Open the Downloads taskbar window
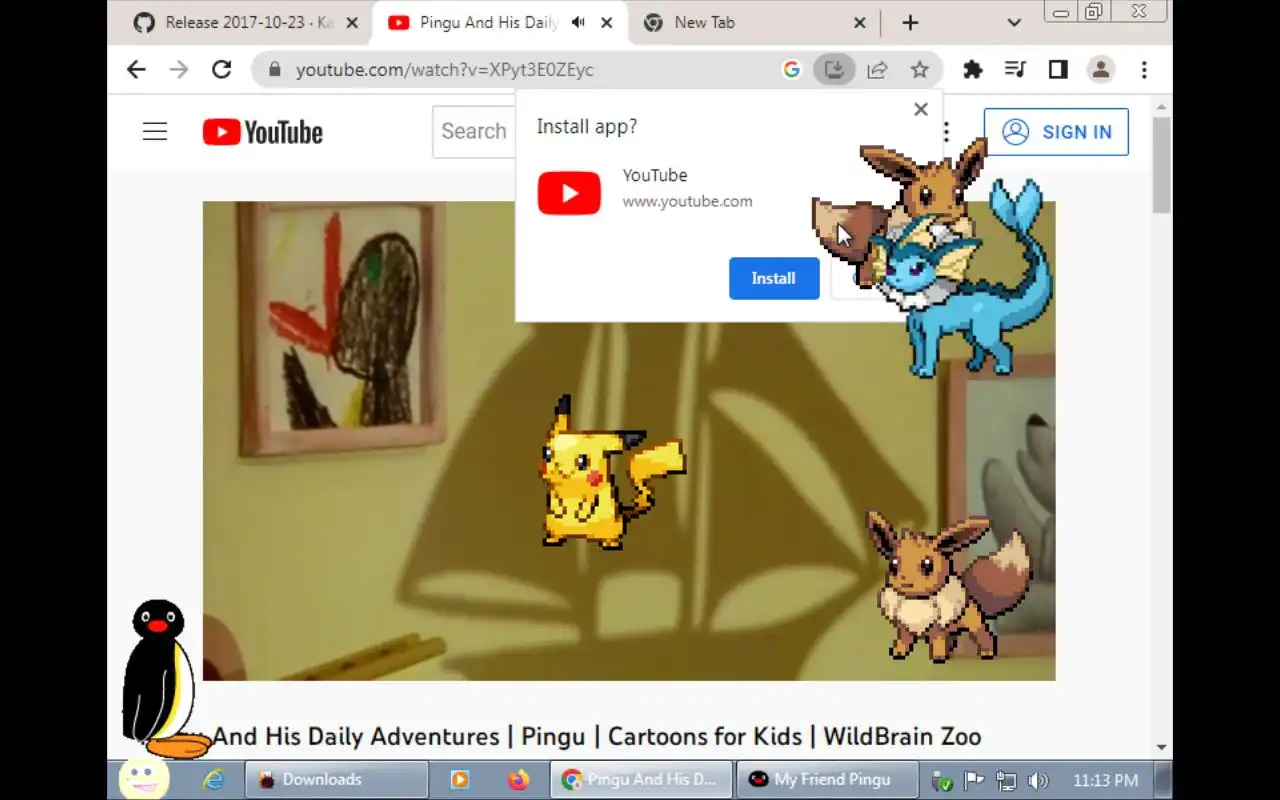Image resolution: width=1280 pixels, height=800 pixels. click(x=336, y=779)
